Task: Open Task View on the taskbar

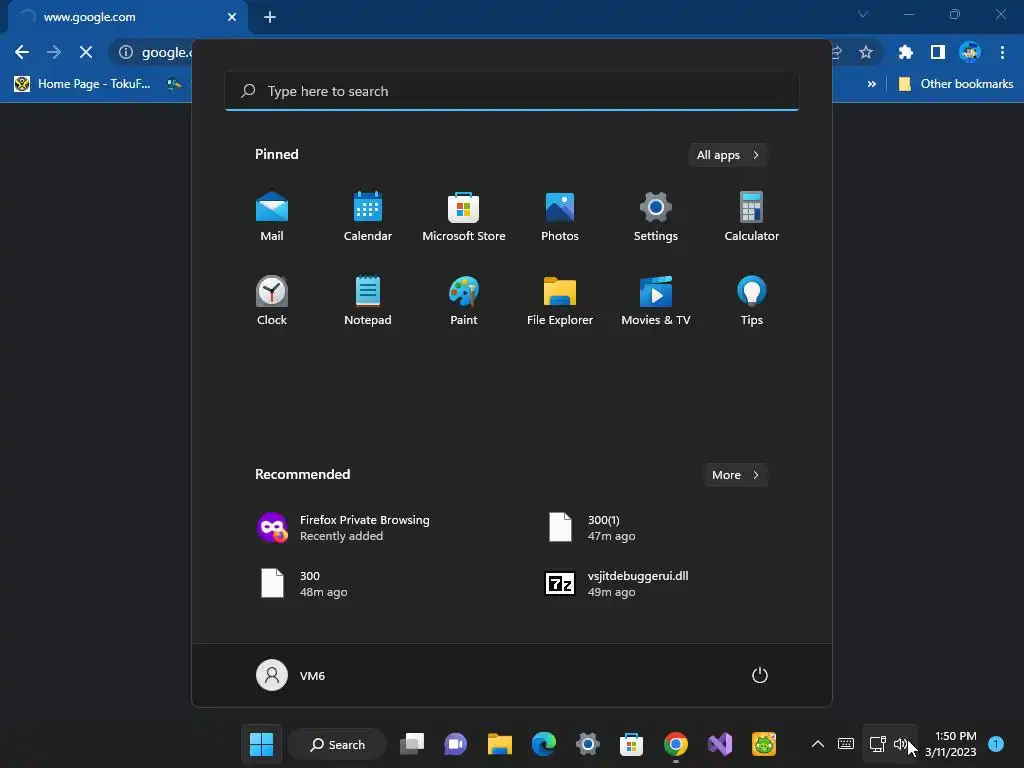Action: click(x=412, y=744)
